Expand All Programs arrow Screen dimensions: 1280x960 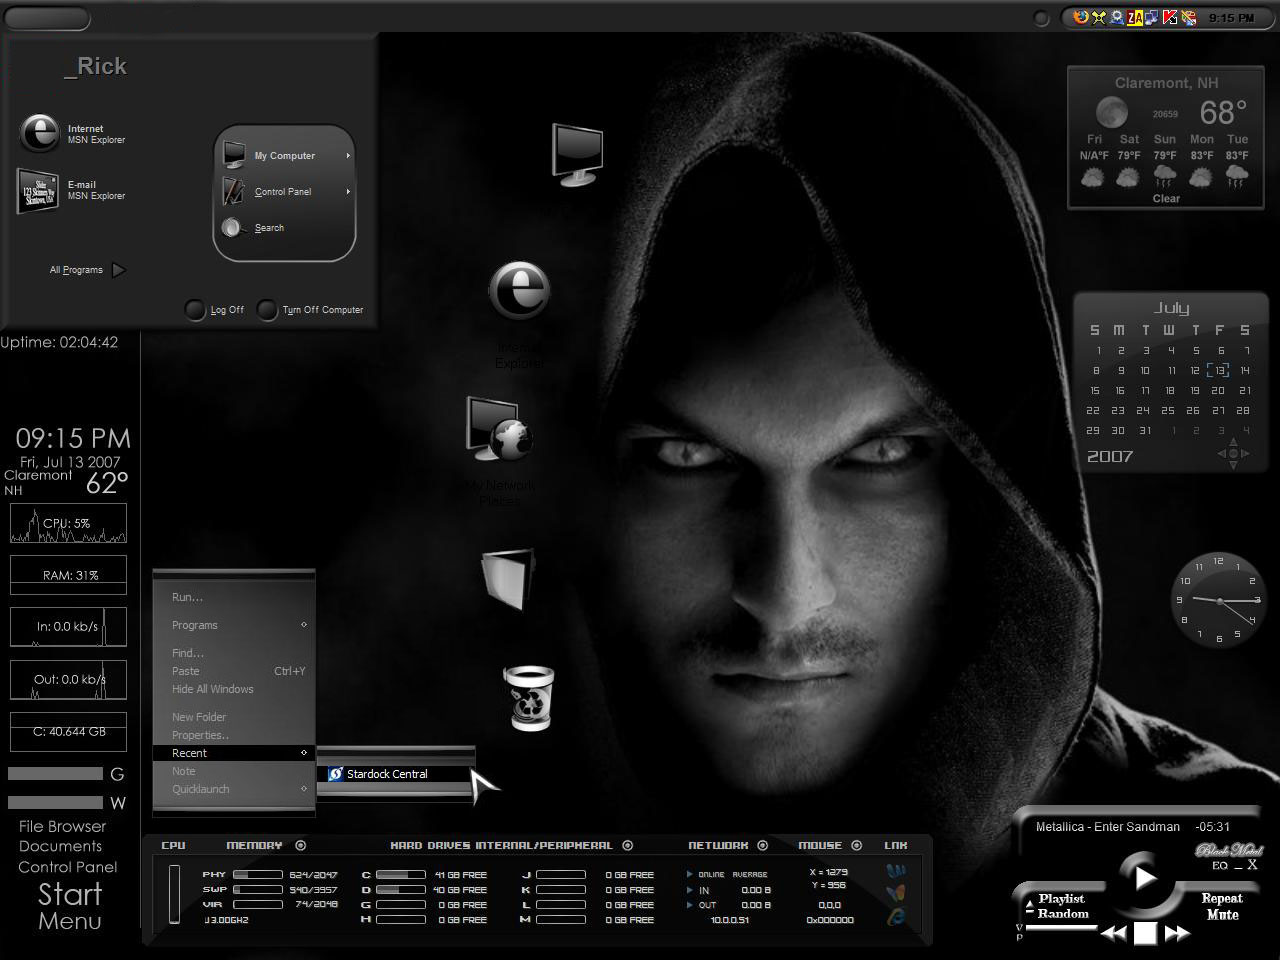click(x=119, y=270)
